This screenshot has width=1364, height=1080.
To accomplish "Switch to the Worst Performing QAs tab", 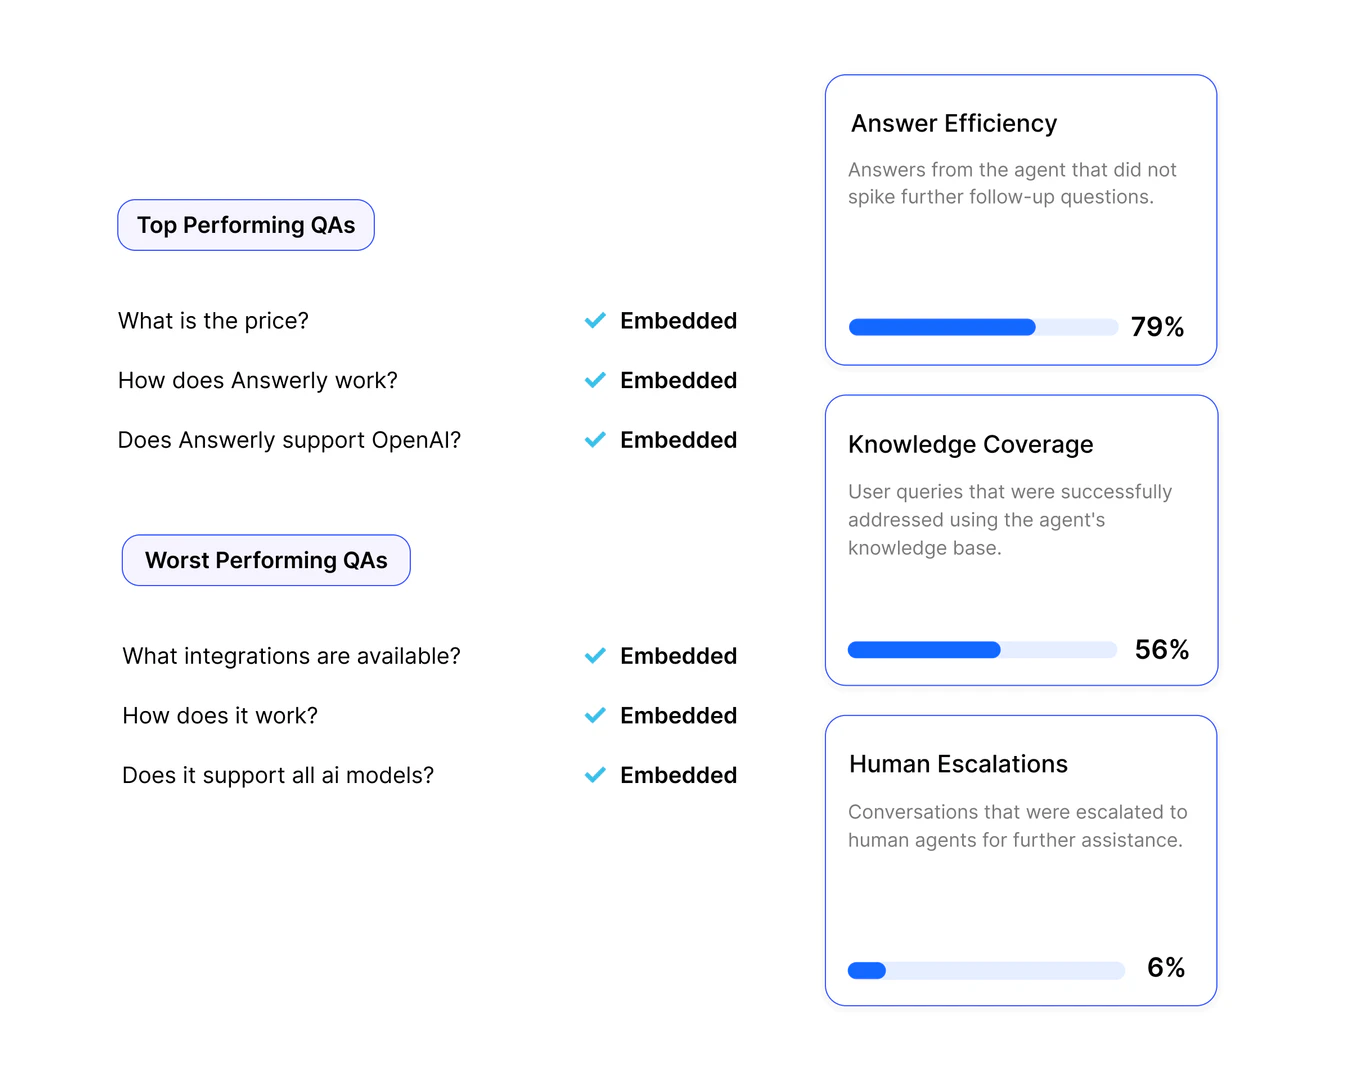I will click(x=266, y=560).
